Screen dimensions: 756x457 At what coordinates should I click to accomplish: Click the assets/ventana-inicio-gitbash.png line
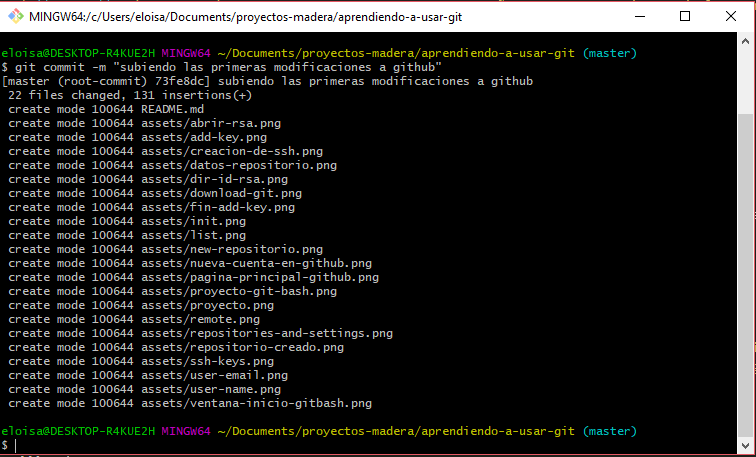click(x=256, y=403)
